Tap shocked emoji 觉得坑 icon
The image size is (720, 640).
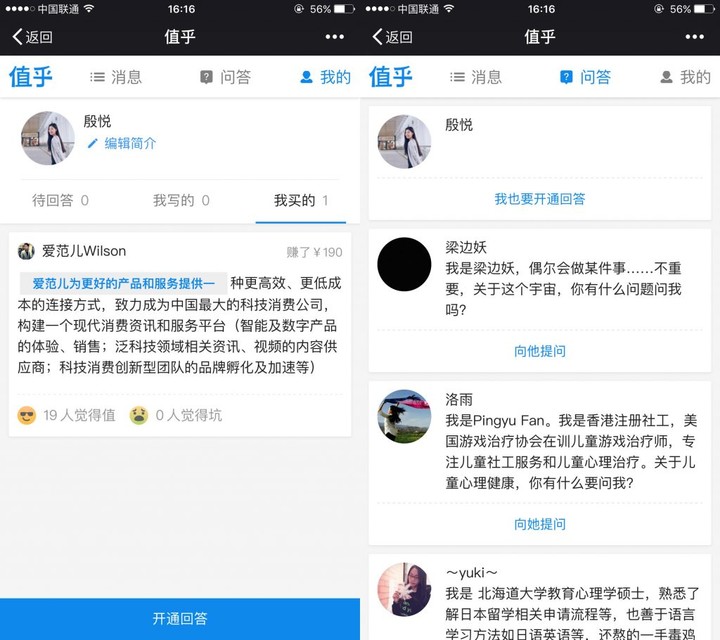139,415
